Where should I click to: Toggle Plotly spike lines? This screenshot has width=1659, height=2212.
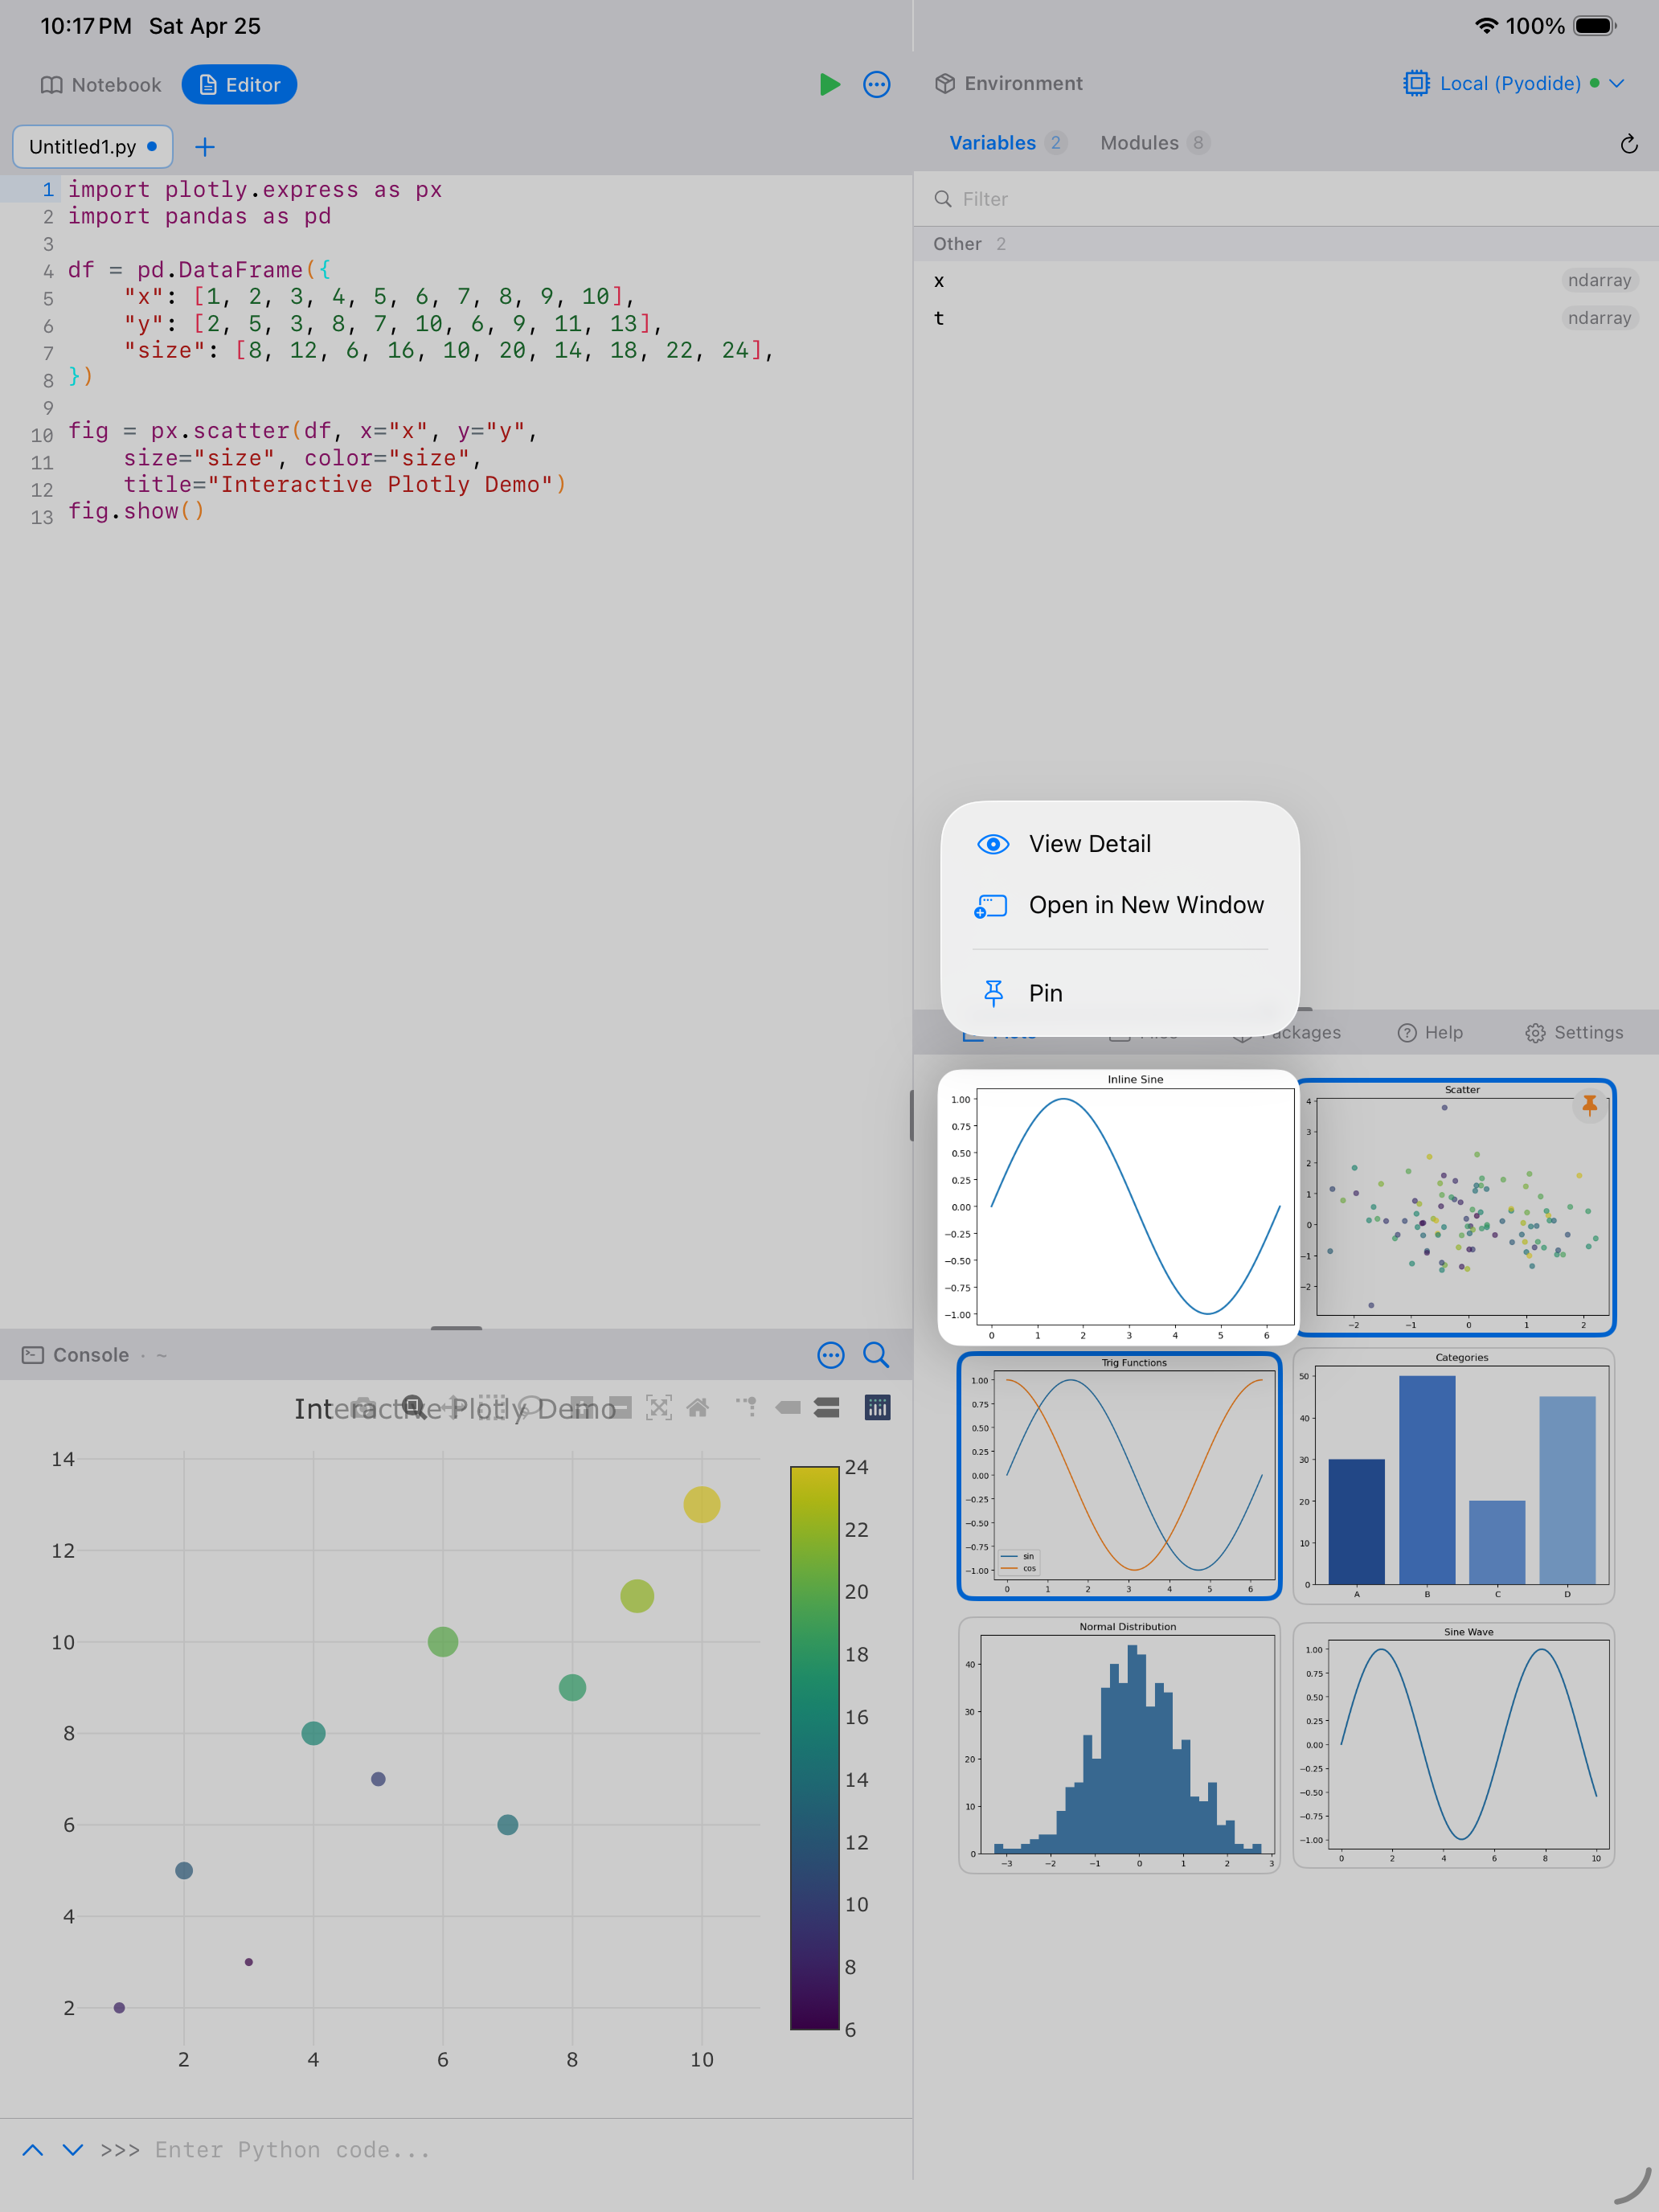747,1408
